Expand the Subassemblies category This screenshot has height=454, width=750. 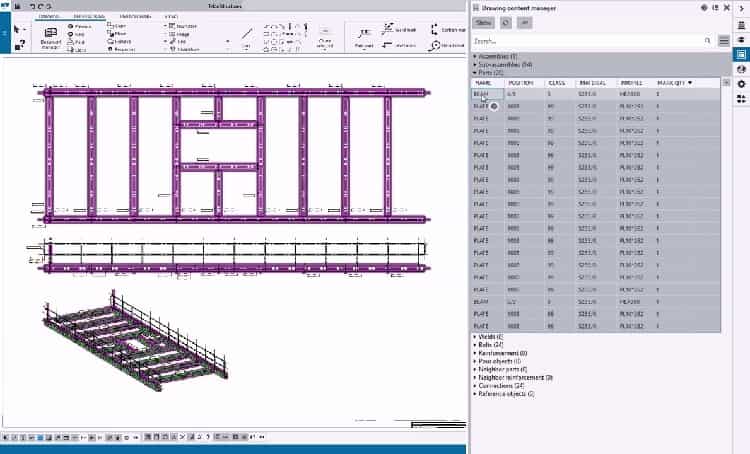(502, 65)
